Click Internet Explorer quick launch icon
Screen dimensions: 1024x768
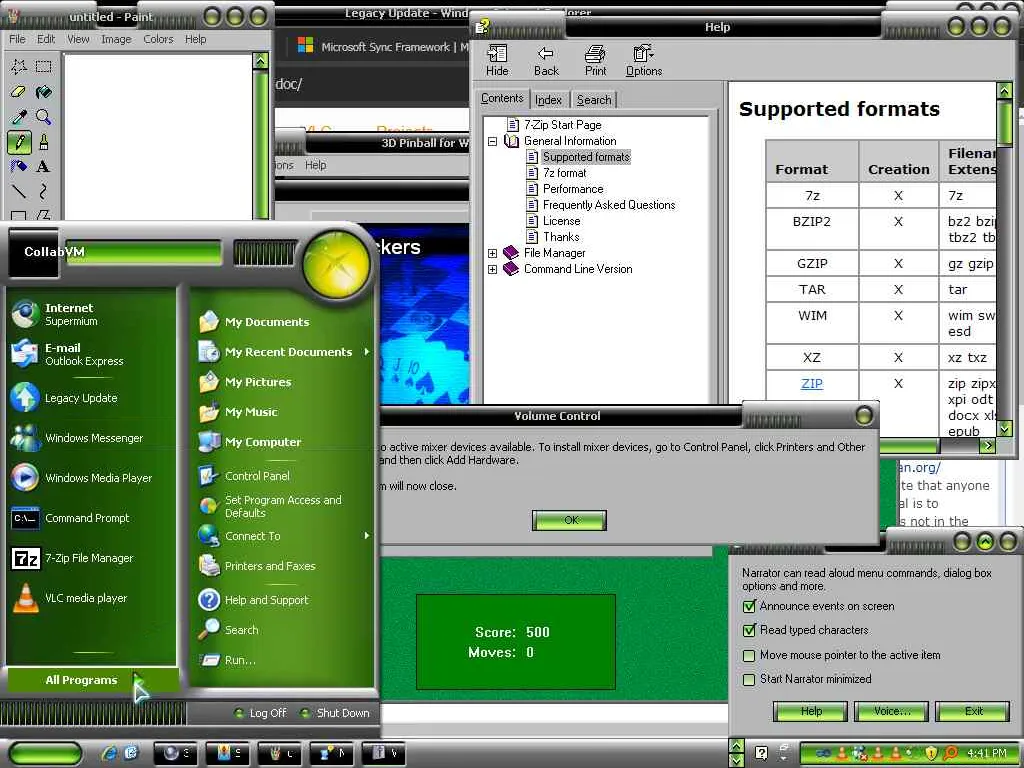point(109,753)
